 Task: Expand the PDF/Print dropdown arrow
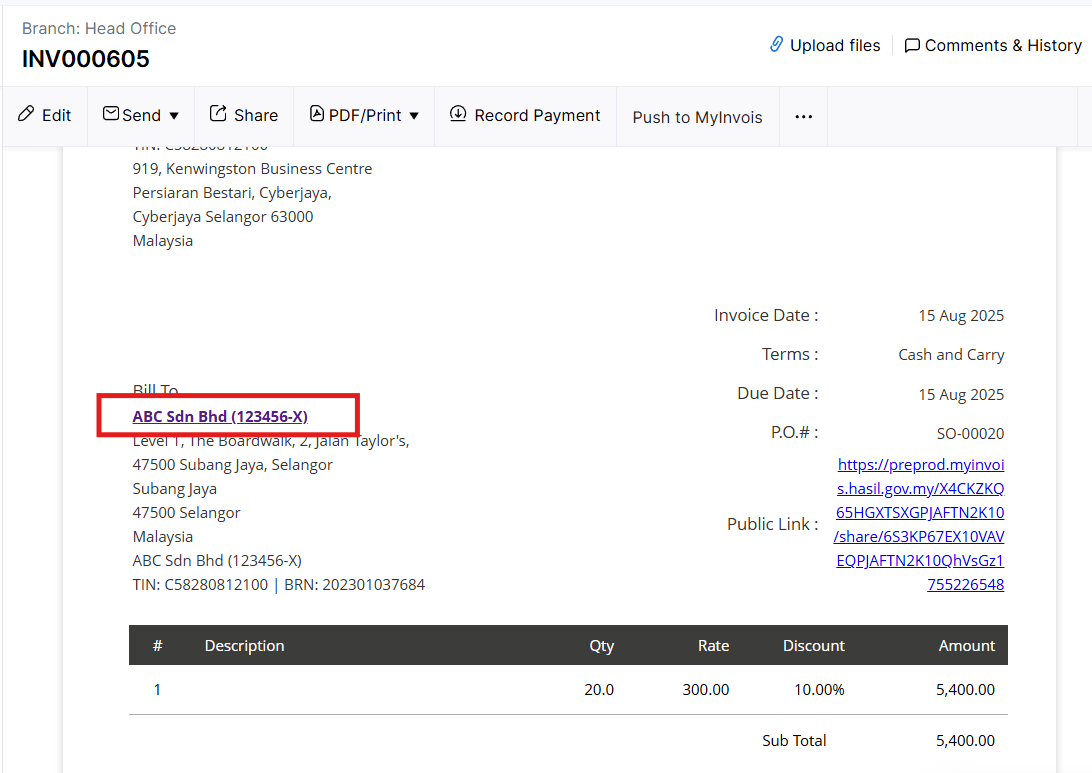(x=414, y=116)
